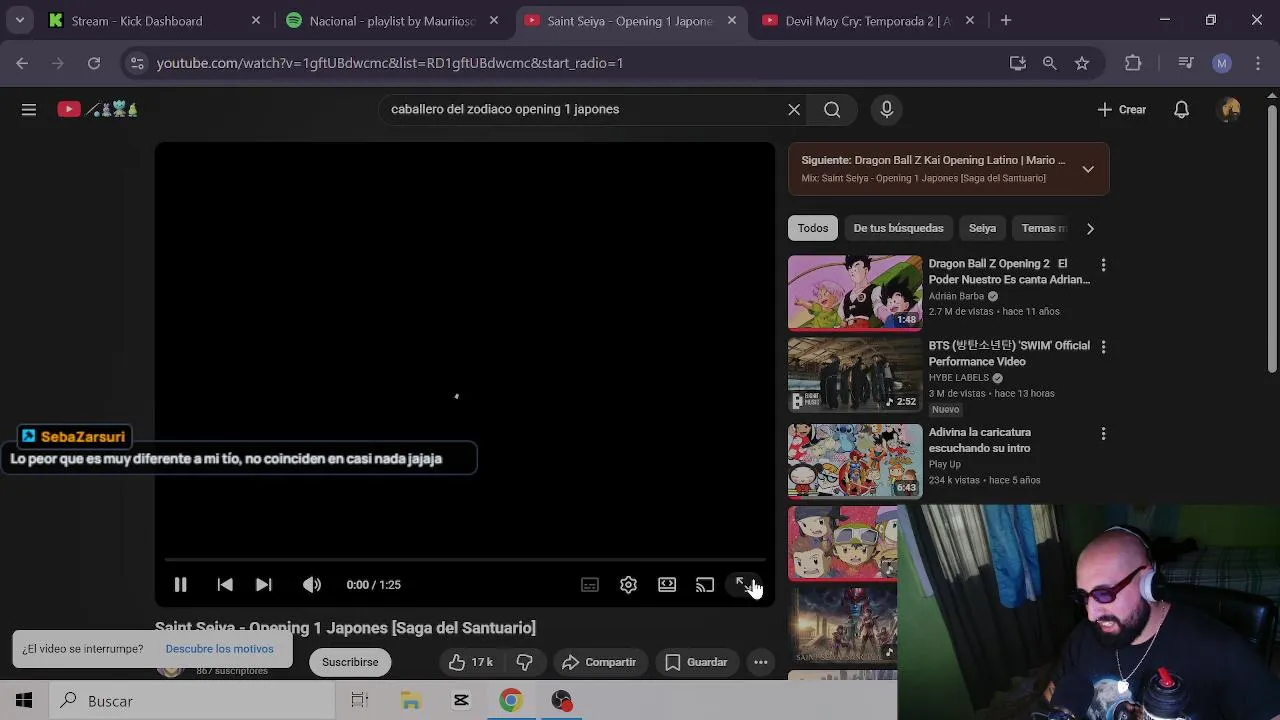1280x720 pixels.
Task: Go back in the browser
Action: [x=22, y=63]
